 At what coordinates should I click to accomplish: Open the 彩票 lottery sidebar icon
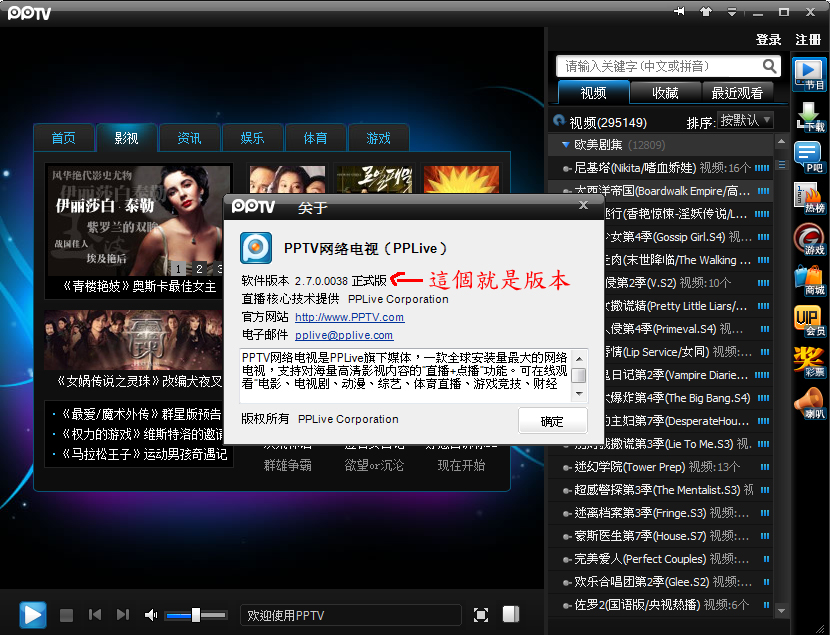[x=809, y=362]
